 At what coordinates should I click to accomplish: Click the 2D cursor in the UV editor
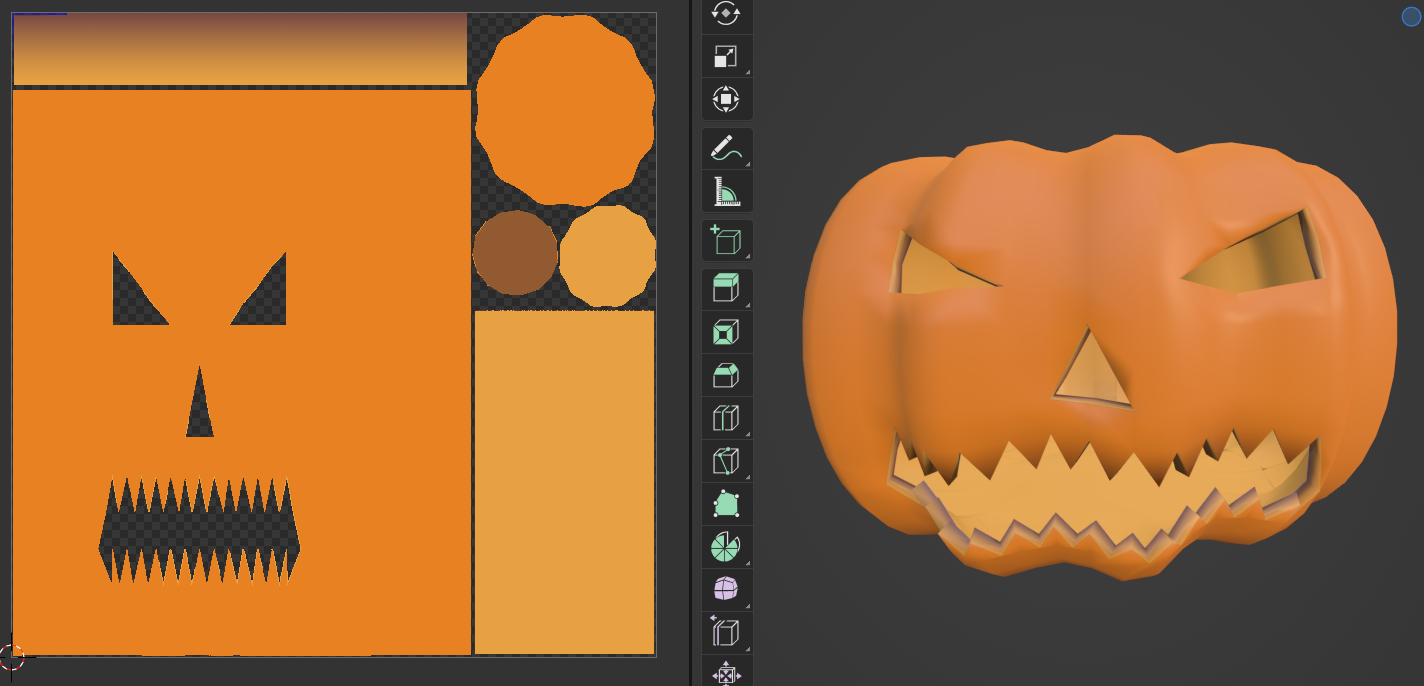tap(11, 657)
